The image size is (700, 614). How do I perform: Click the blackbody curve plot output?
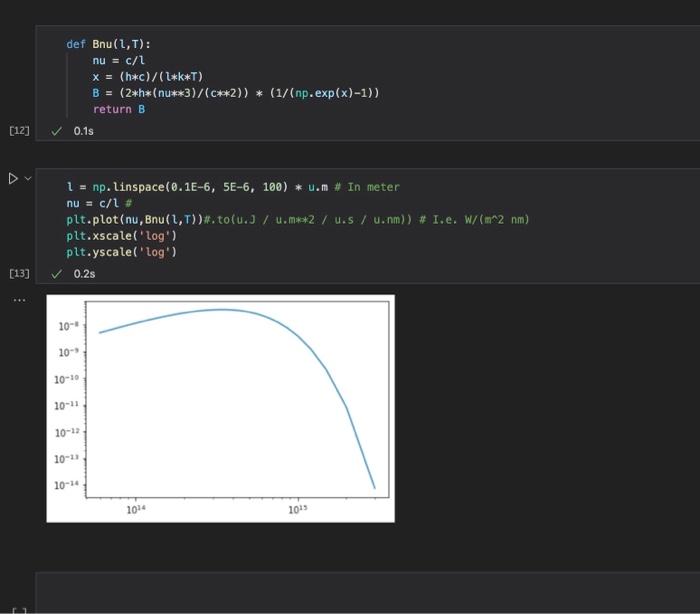pos(221,408)
